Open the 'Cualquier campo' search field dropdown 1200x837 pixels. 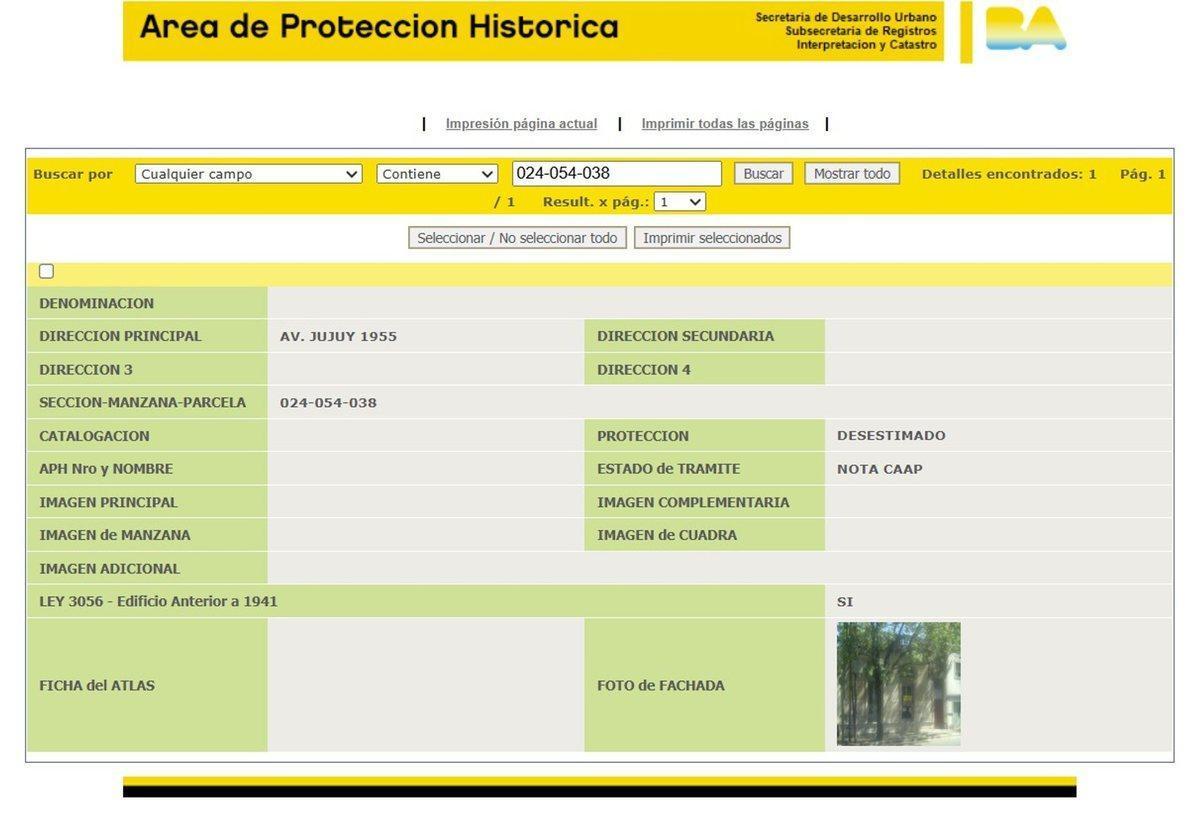[x=248, y=174]
